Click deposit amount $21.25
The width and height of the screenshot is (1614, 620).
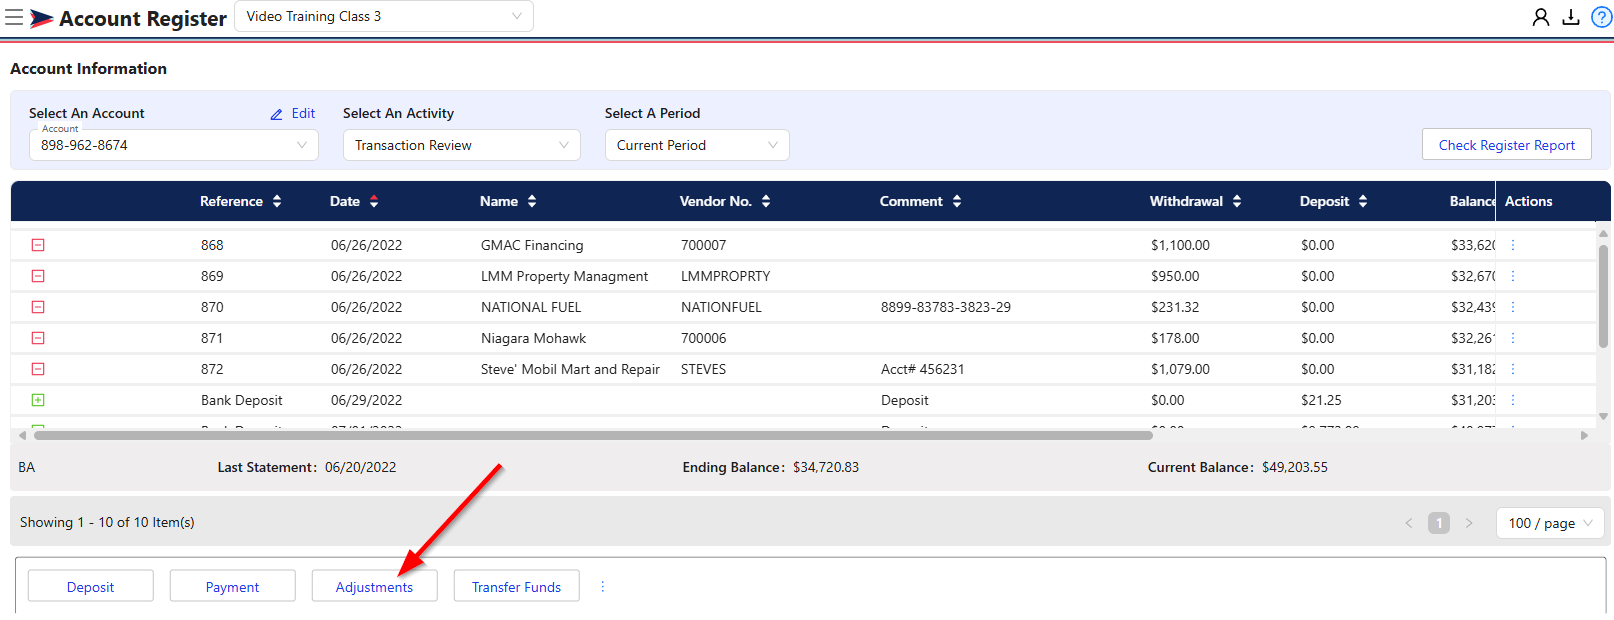click(x=1321, y=400)
